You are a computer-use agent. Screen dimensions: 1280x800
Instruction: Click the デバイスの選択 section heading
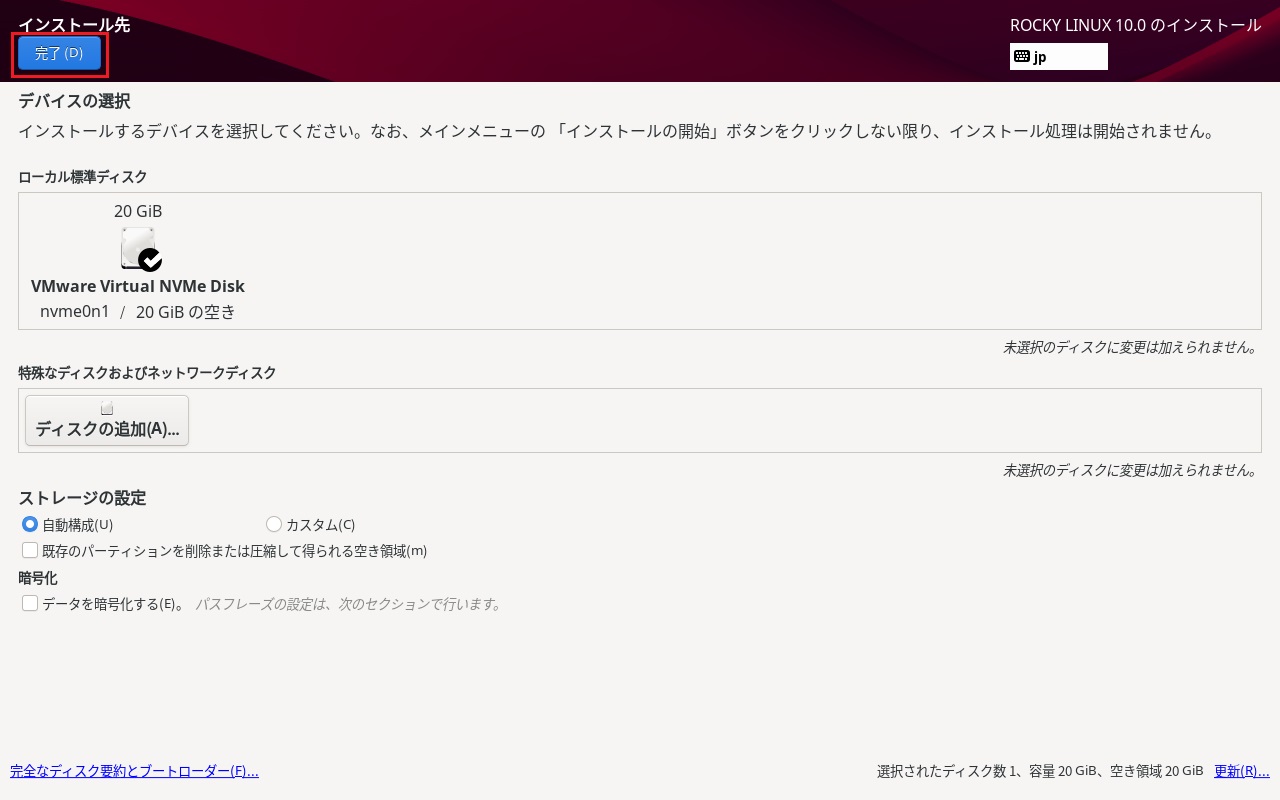coord(74,101)
